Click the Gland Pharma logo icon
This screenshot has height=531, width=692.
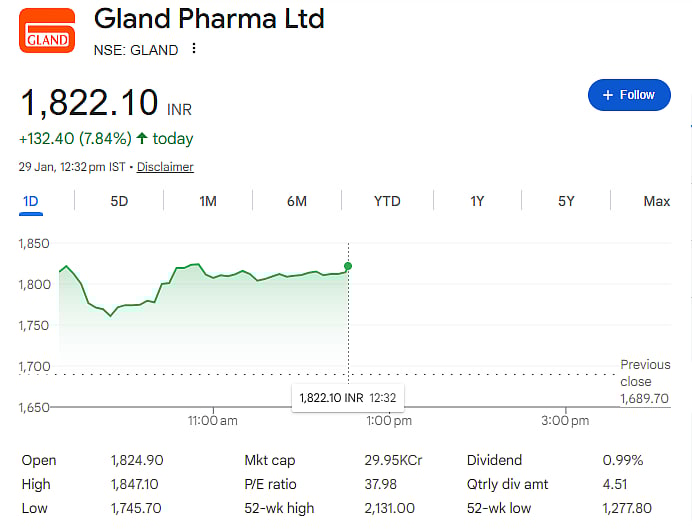pos(47,31)
